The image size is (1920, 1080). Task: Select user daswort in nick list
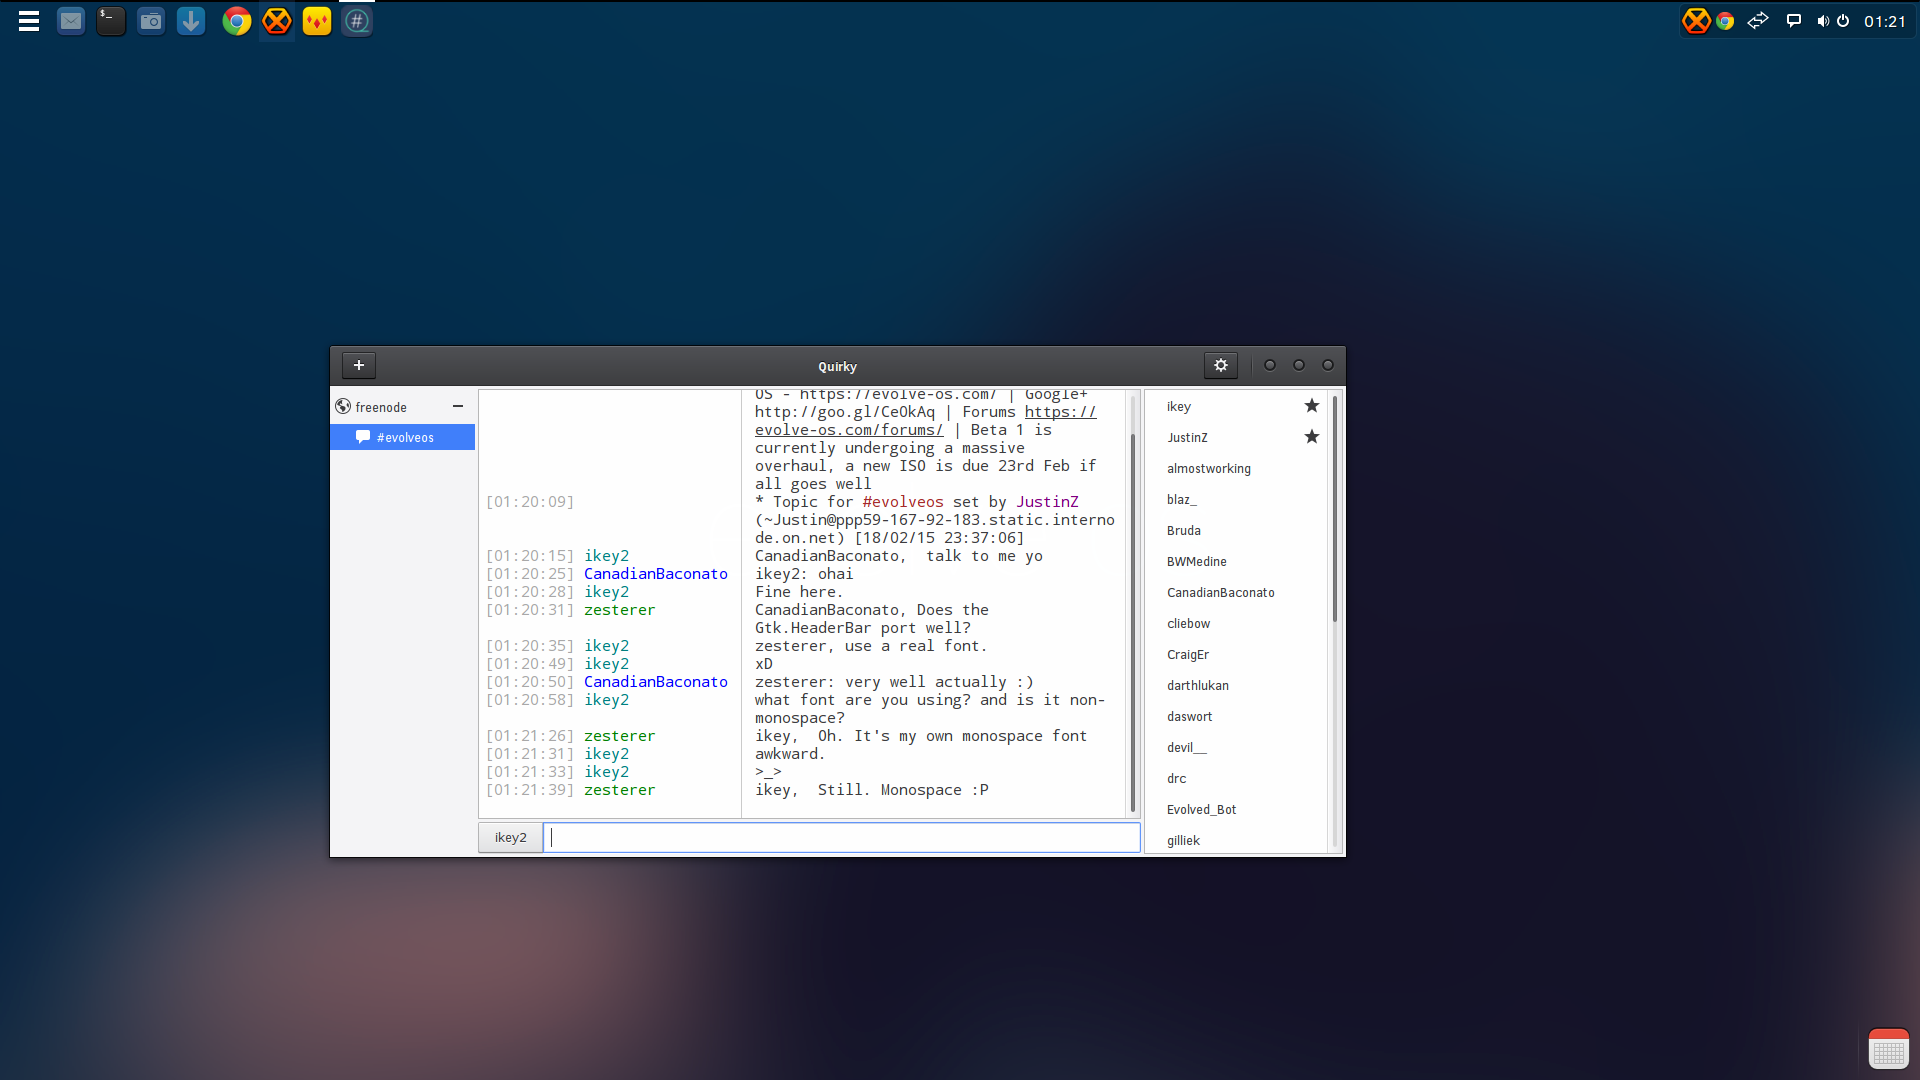(x=1235, y=716)
